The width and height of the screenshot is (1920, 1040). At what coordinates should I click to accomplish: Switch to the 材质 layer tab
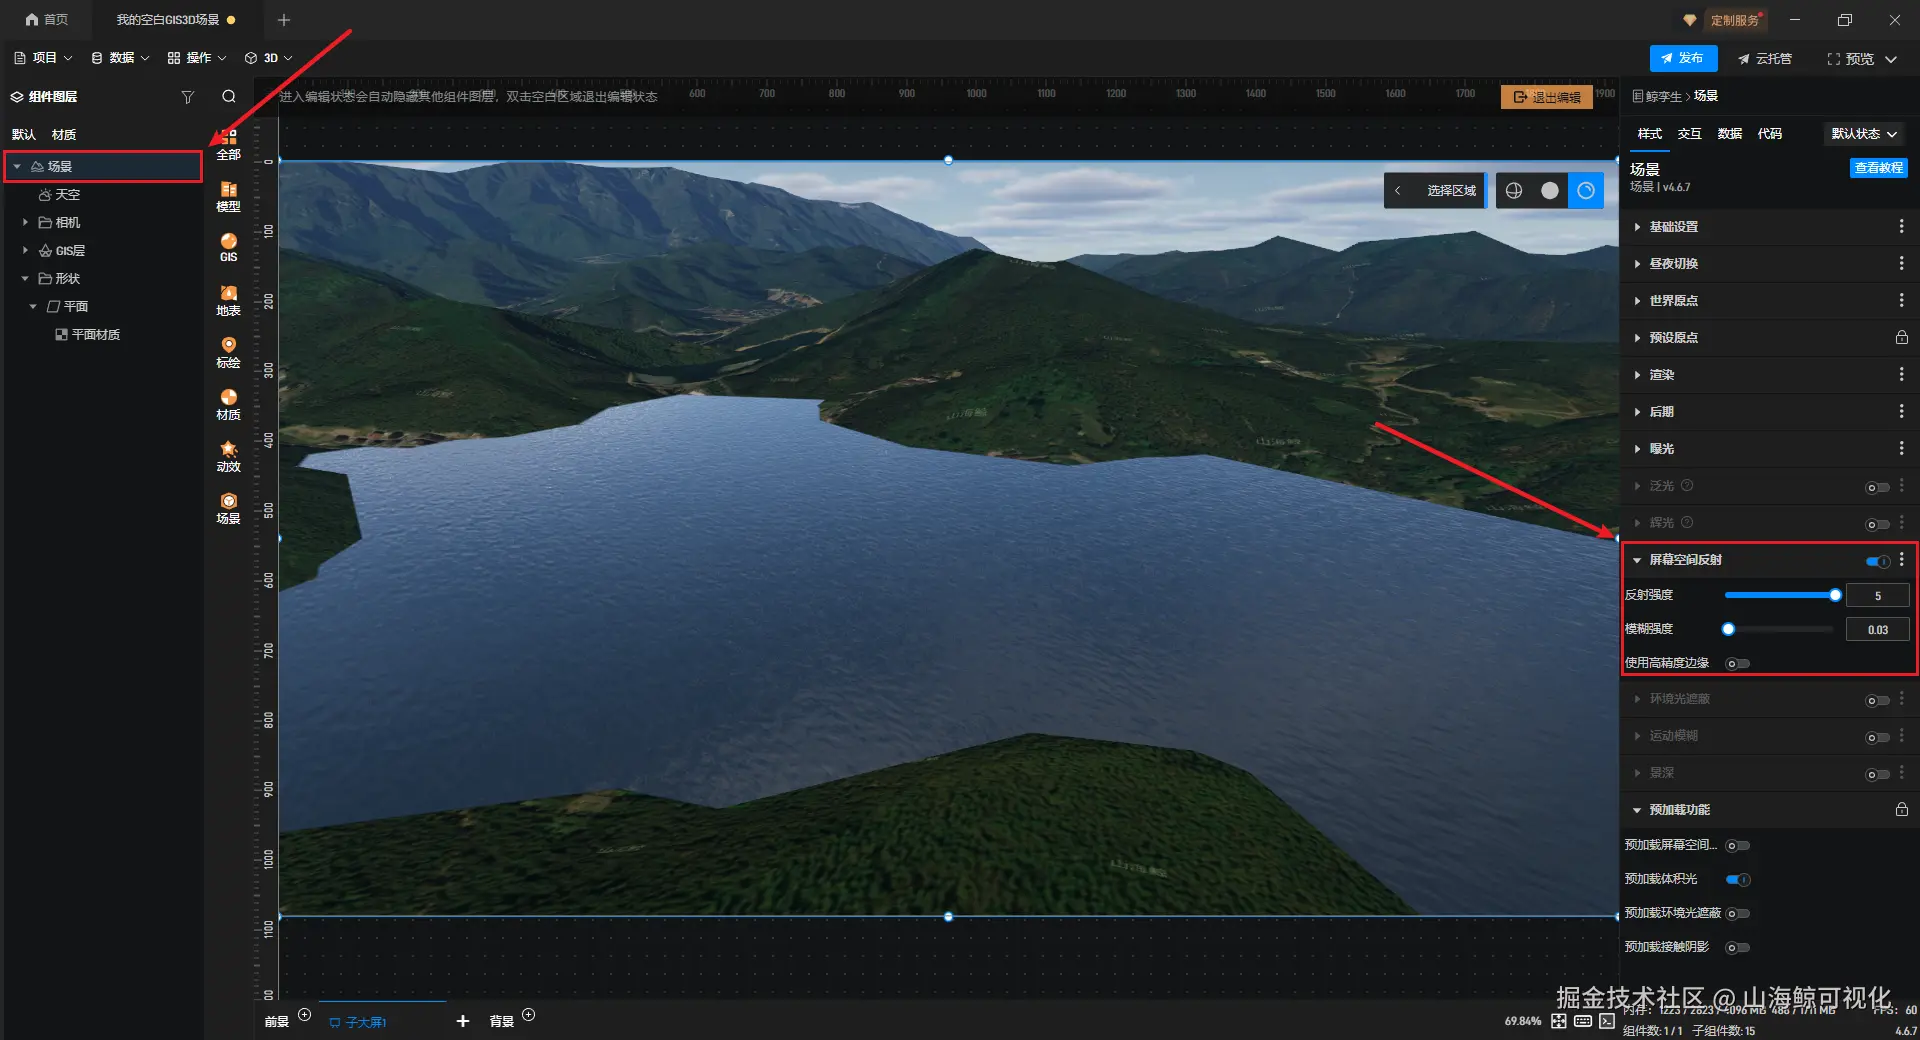[x=64, y=134]
